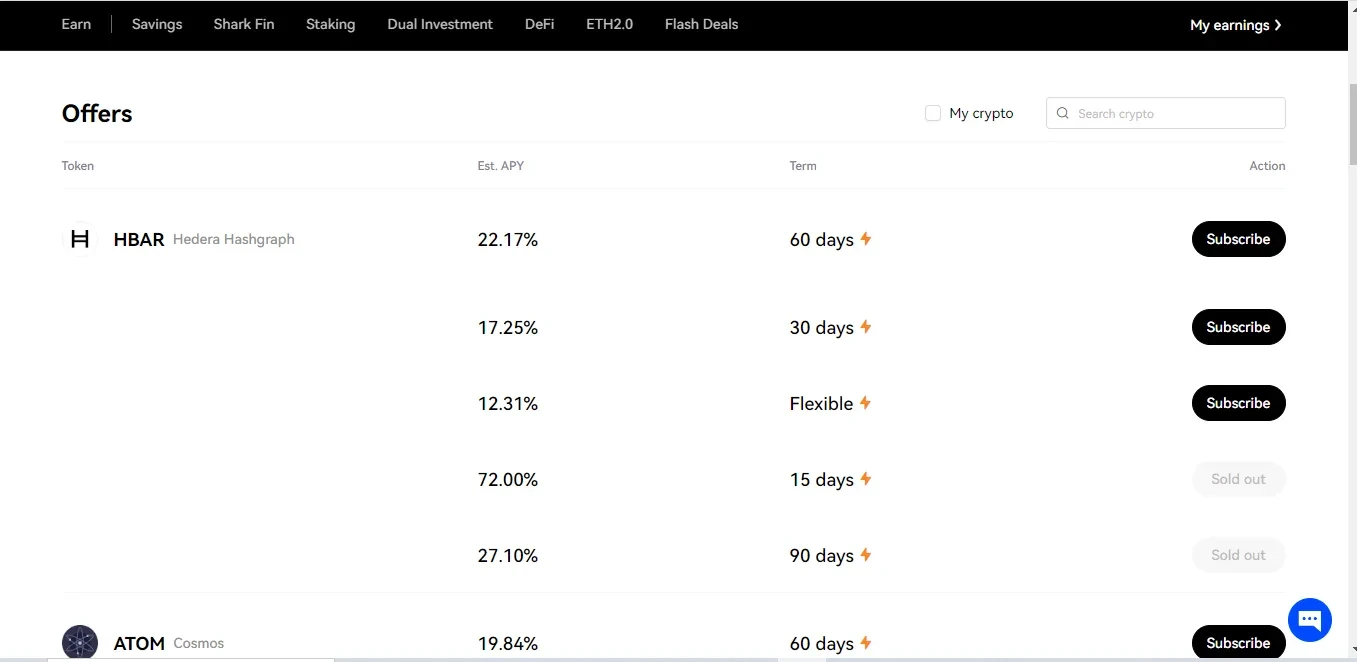Subscribe to the 12.31% Flexible offer
Image resolution: width=1357 pixels, height=662 pixels.
[1238, 403]
